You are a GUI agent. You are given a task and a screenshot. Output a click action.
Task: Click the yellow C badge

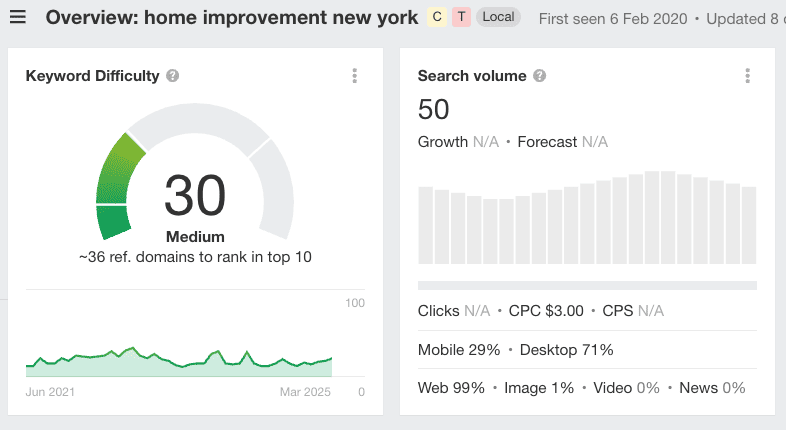point(437,18)
